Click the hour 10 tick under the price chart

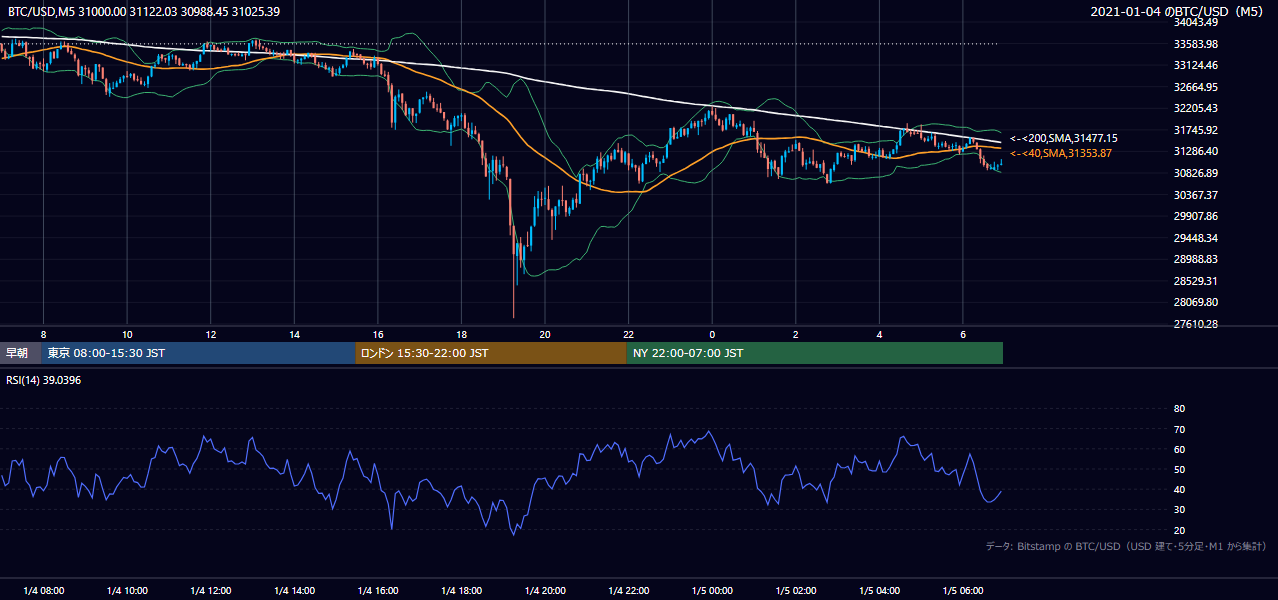[127, 333]
